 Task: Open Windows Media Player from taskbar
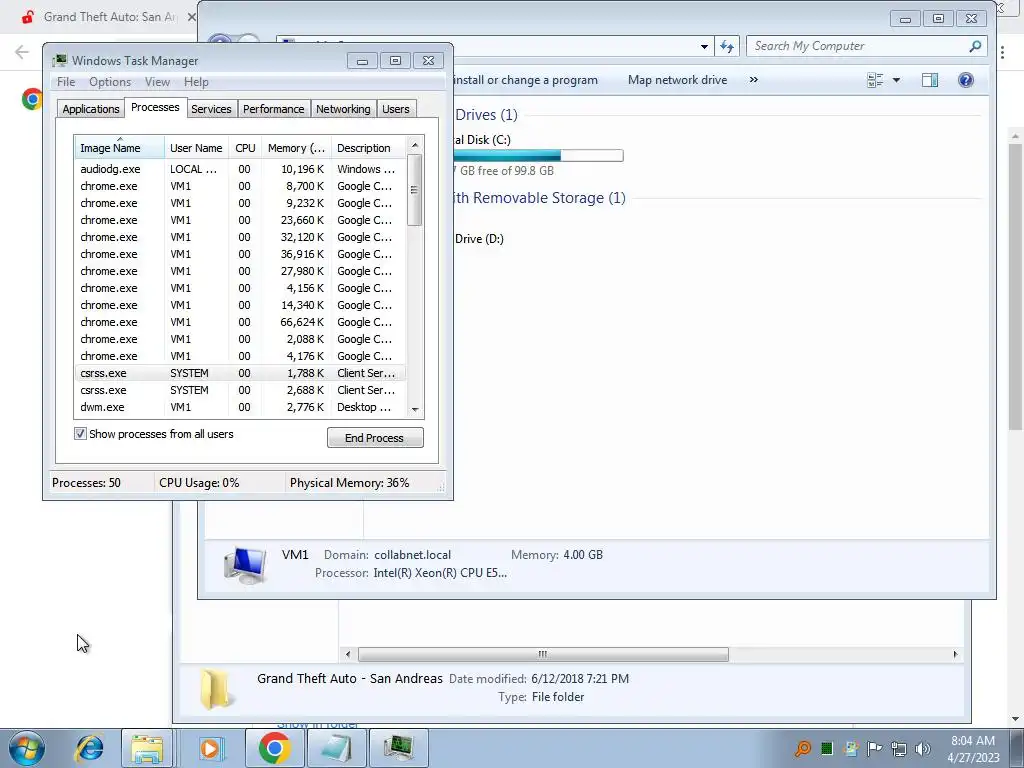point(210,748)
